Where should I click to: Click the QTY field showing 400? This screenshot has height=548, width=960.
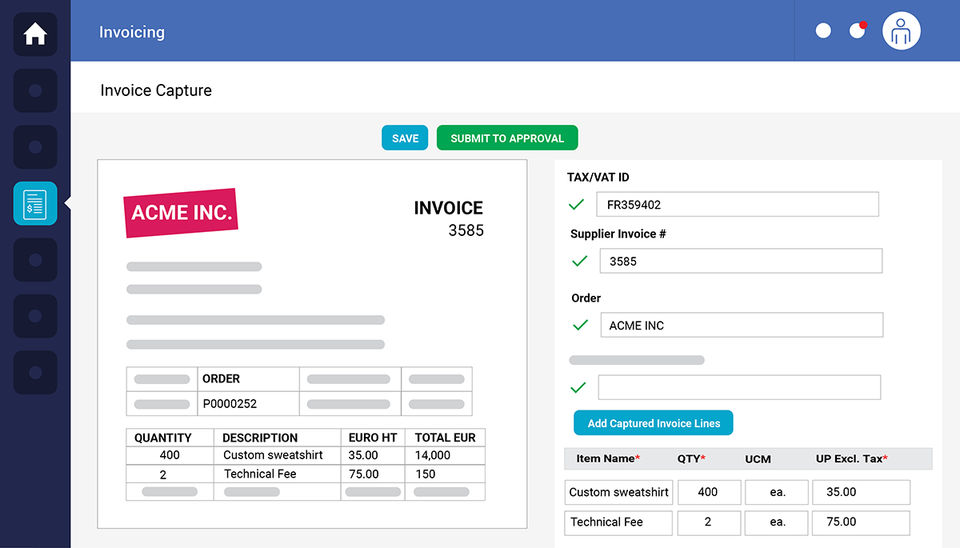pyautogui.click(x=709, y=492)
